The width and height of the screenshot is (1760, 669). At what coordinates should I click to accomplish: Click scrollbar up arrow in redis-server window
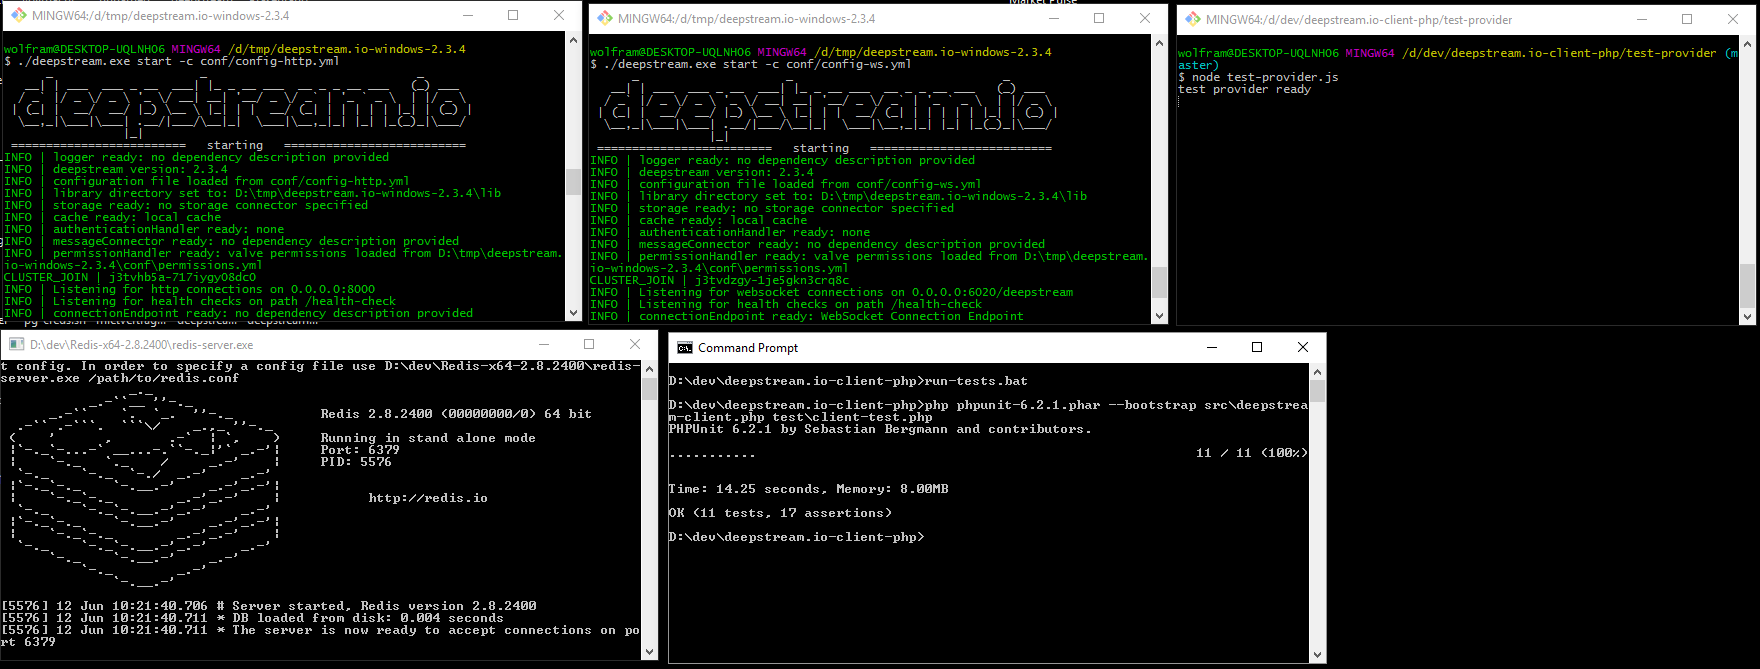(x=649, y=368)
